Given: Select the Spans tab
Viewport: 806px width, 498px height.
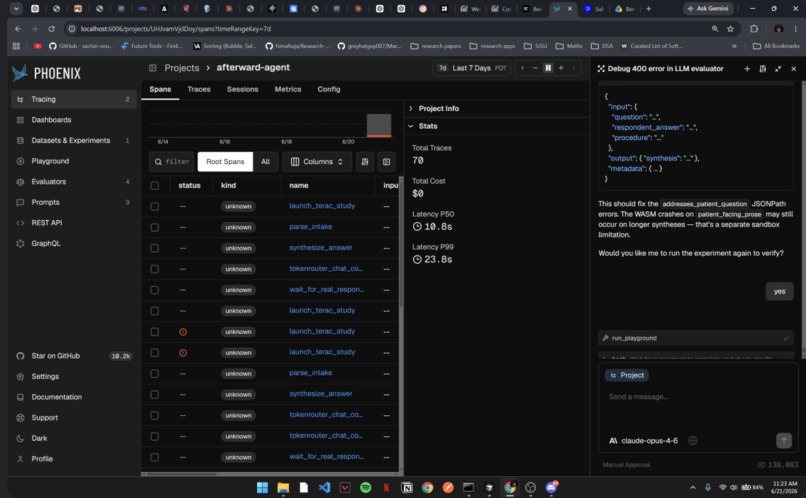Looking at the screenshot, I should 160,89.
